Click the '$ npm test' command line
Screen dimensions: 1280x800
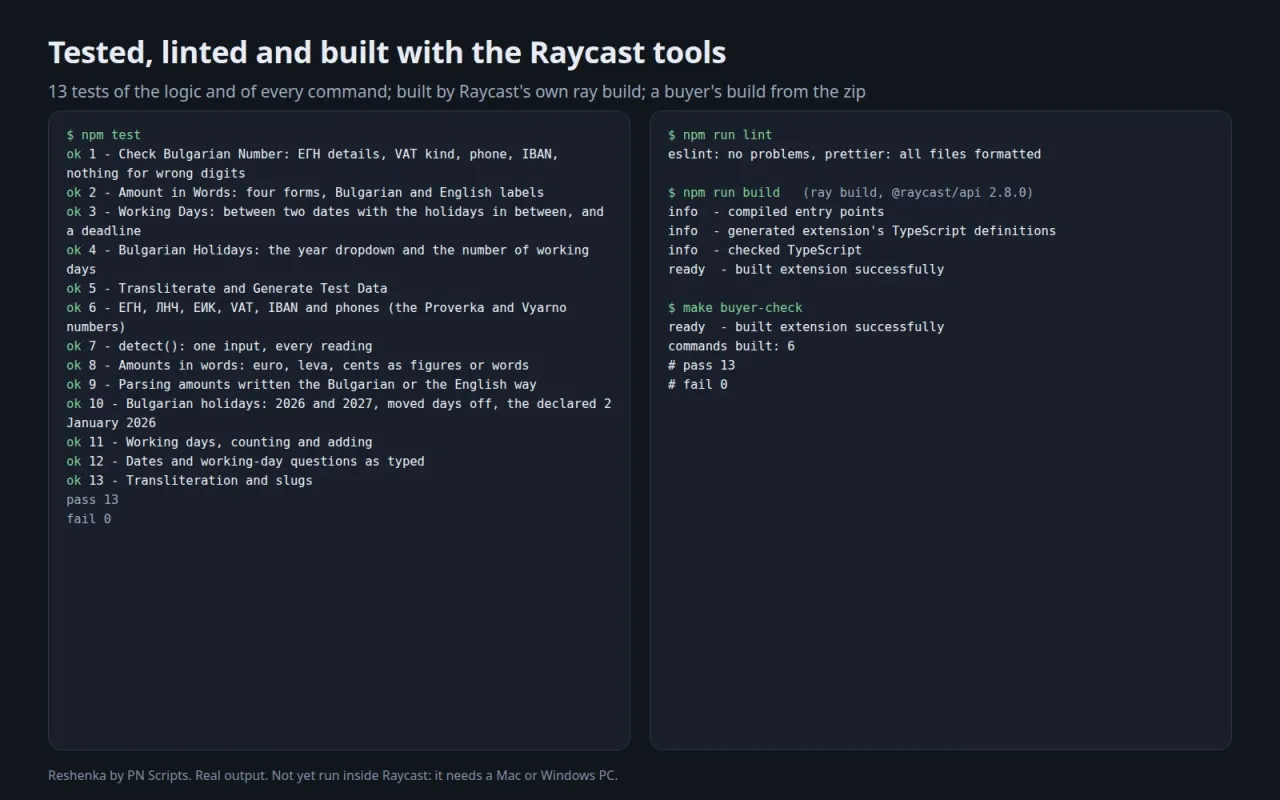(x=104, y=135)
